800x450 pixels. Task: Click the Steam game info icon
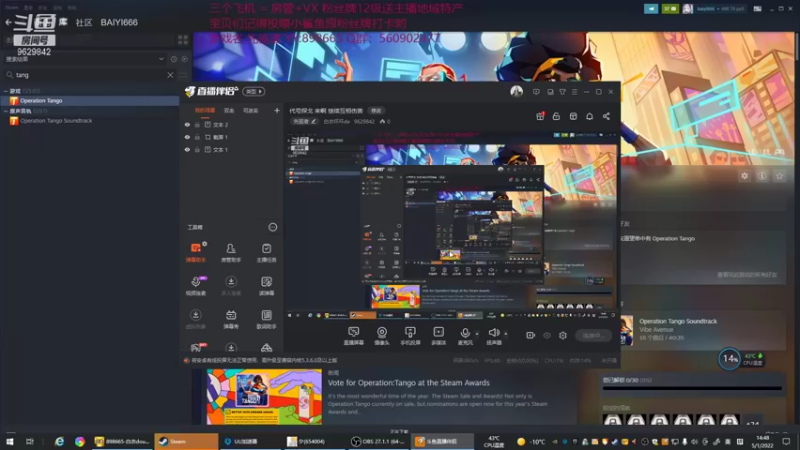pyautogui.click(x=762, y=176)
